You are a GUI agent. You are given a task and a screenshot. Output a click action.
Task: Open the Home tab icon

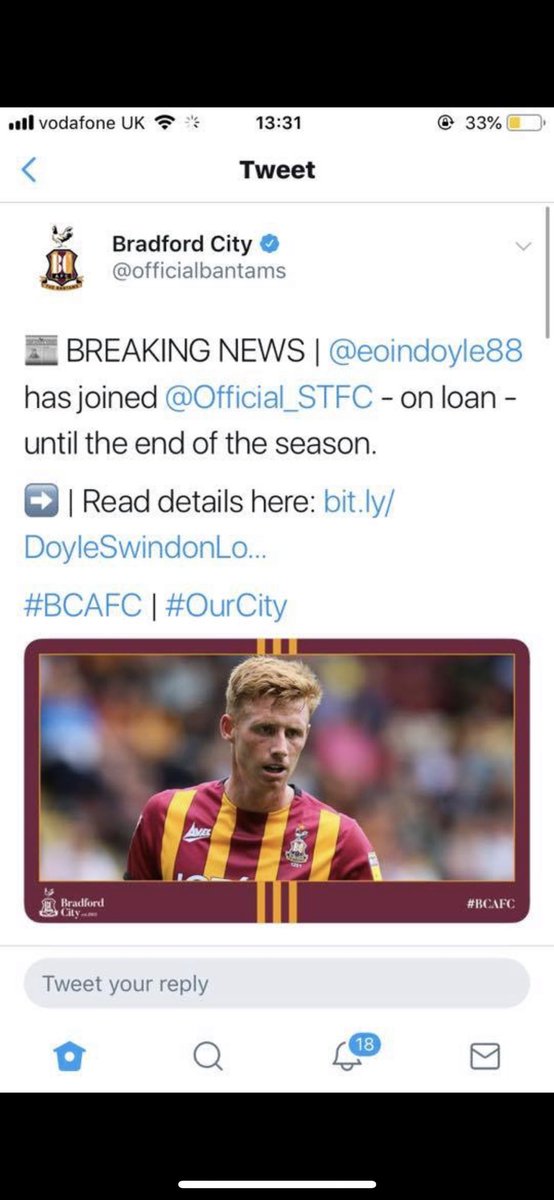pos(69,1056)
